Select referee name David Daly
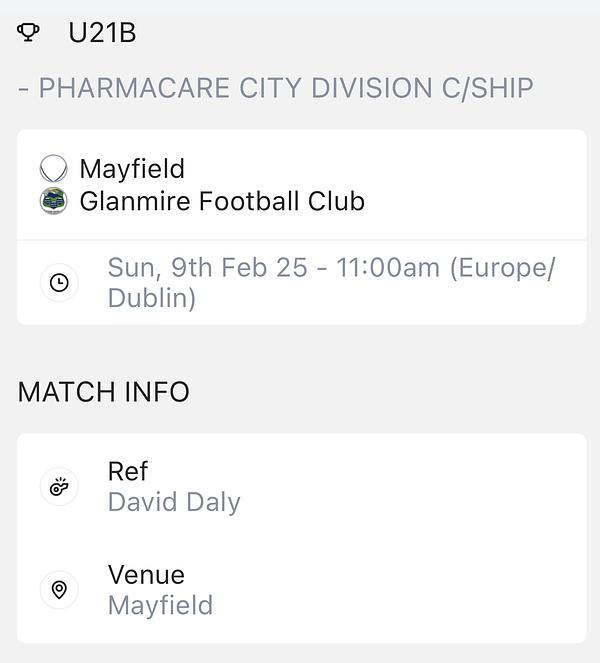Viewport: 600px width, 663px height. 174,502
